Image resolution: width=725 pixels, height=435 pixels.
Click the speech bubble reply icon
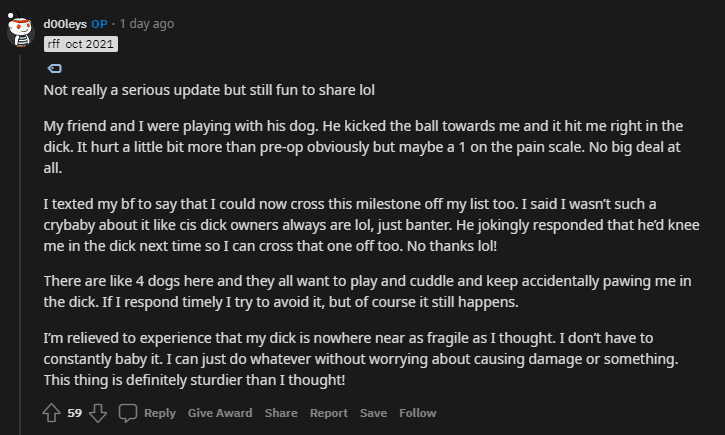[128, 413]
